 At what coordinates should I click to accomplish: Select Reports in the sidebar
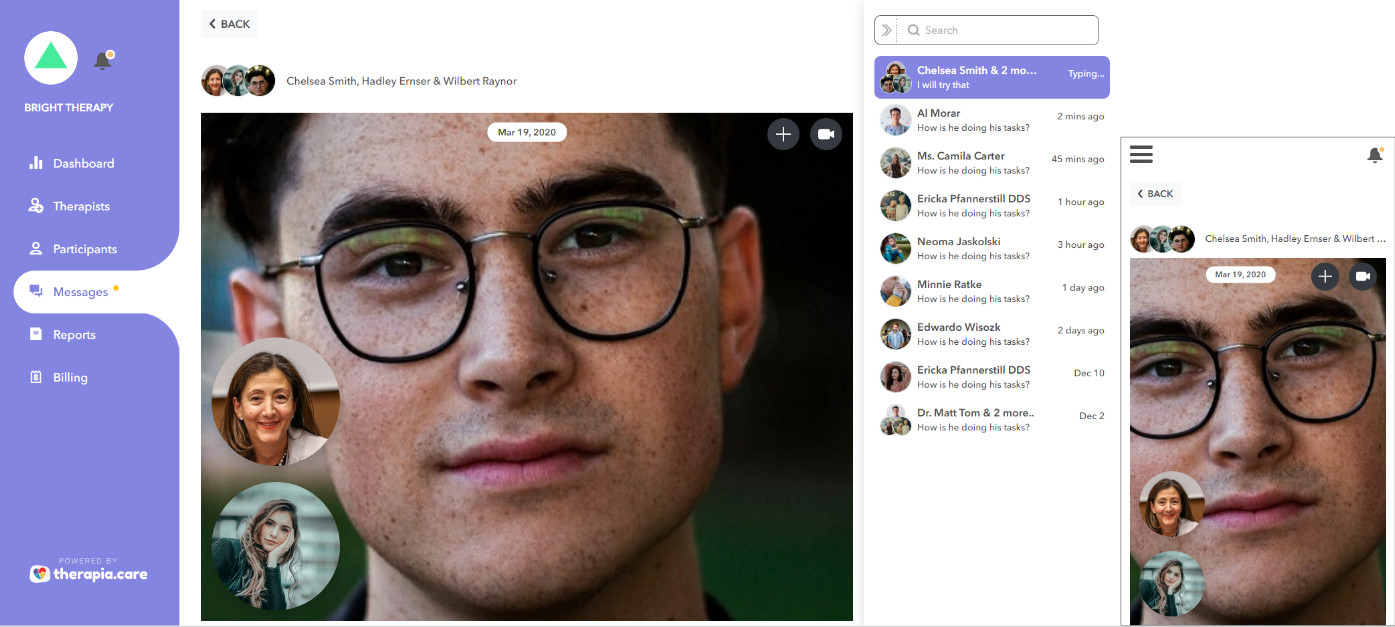coord(74,335)
